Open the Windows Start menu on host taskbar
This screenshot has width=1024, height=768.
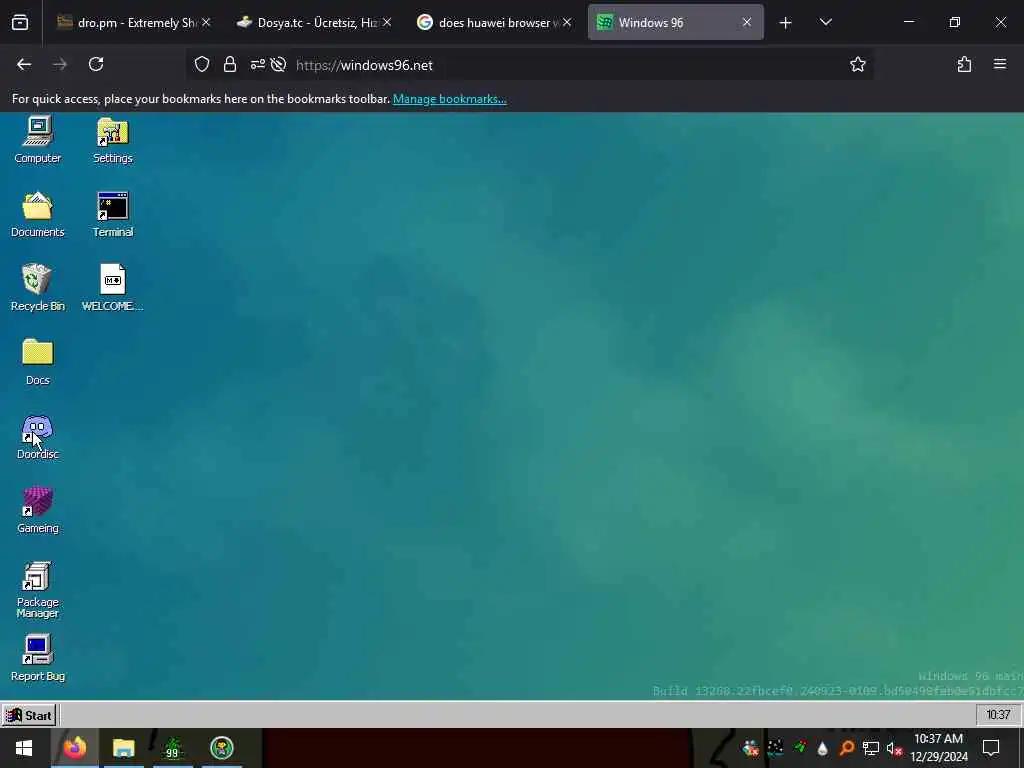pyautogui.click(x=24, y=748)
